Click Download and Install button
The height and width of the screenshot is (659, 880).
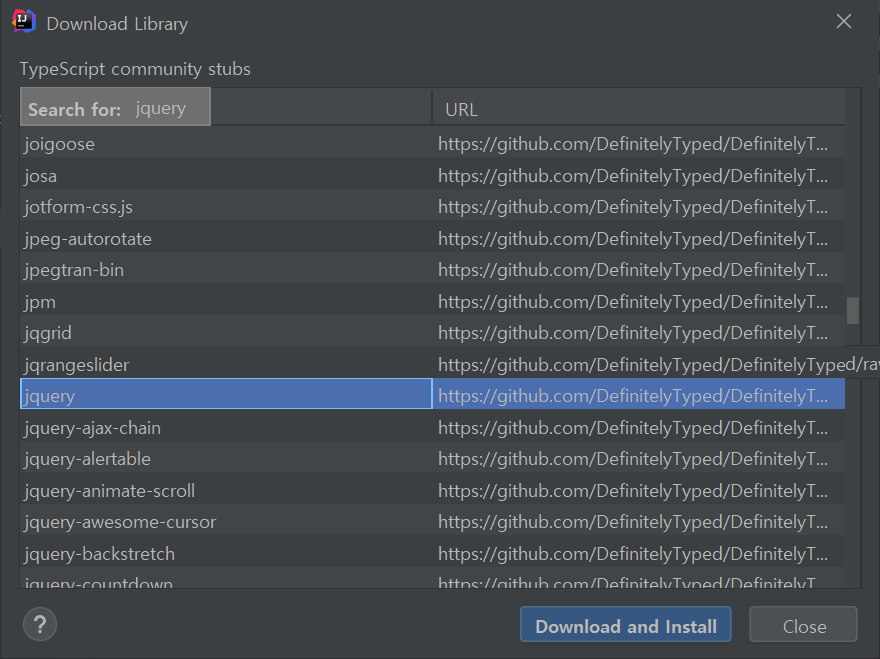[626, 626]
